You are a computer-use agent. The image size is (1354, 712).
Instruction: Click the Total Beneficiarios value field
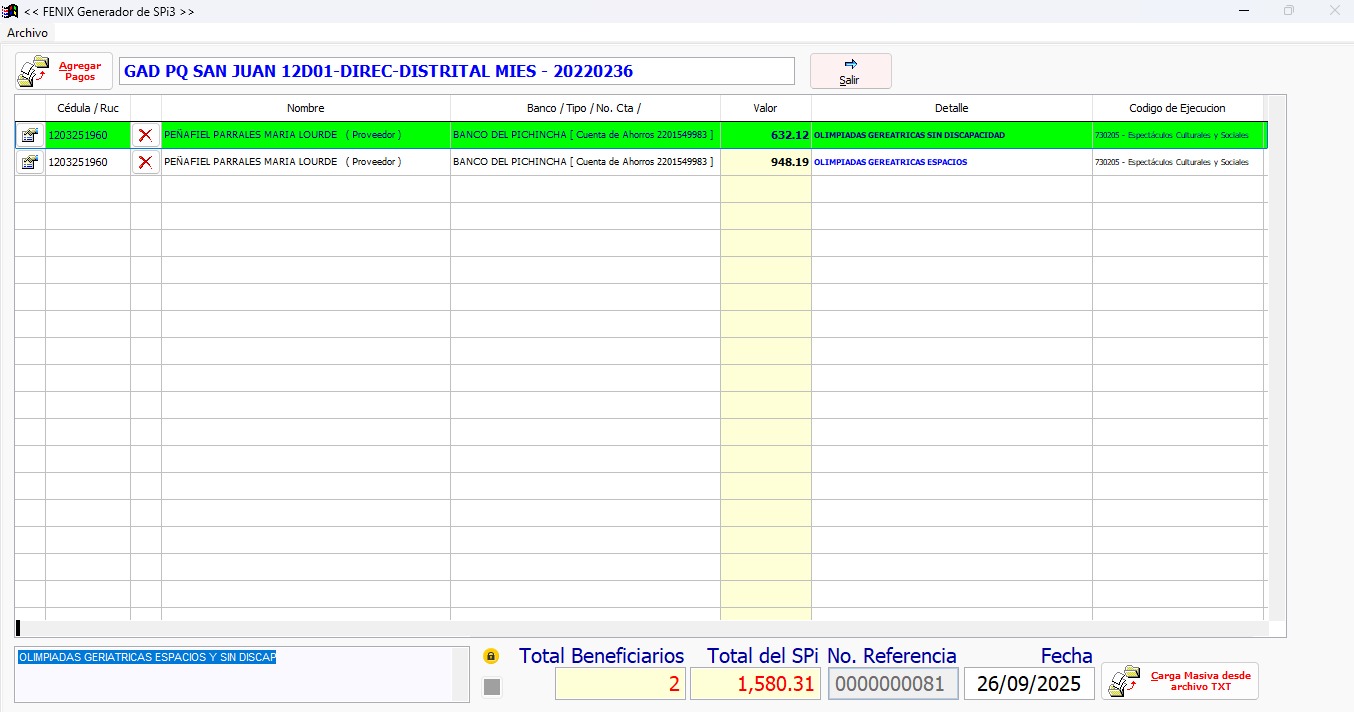pos(620,684)
